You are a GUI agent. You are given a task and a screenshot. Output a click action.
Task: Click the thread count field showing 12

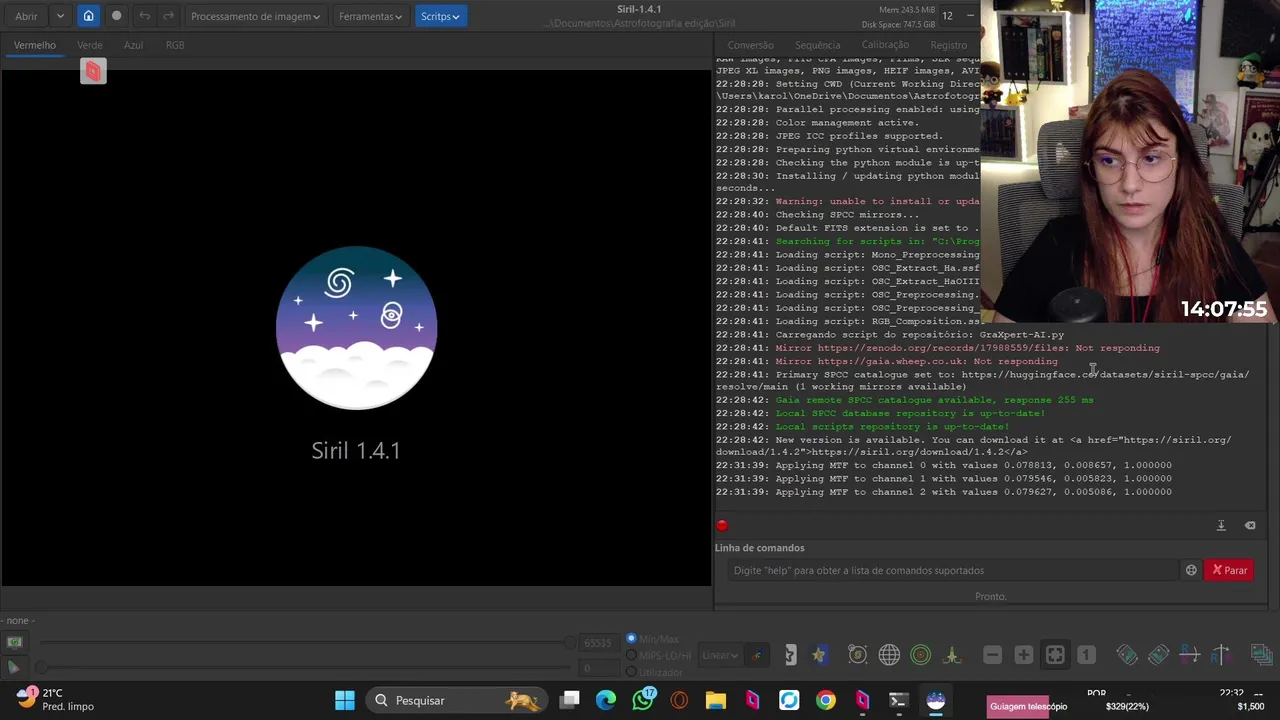(x=947, y=16)
